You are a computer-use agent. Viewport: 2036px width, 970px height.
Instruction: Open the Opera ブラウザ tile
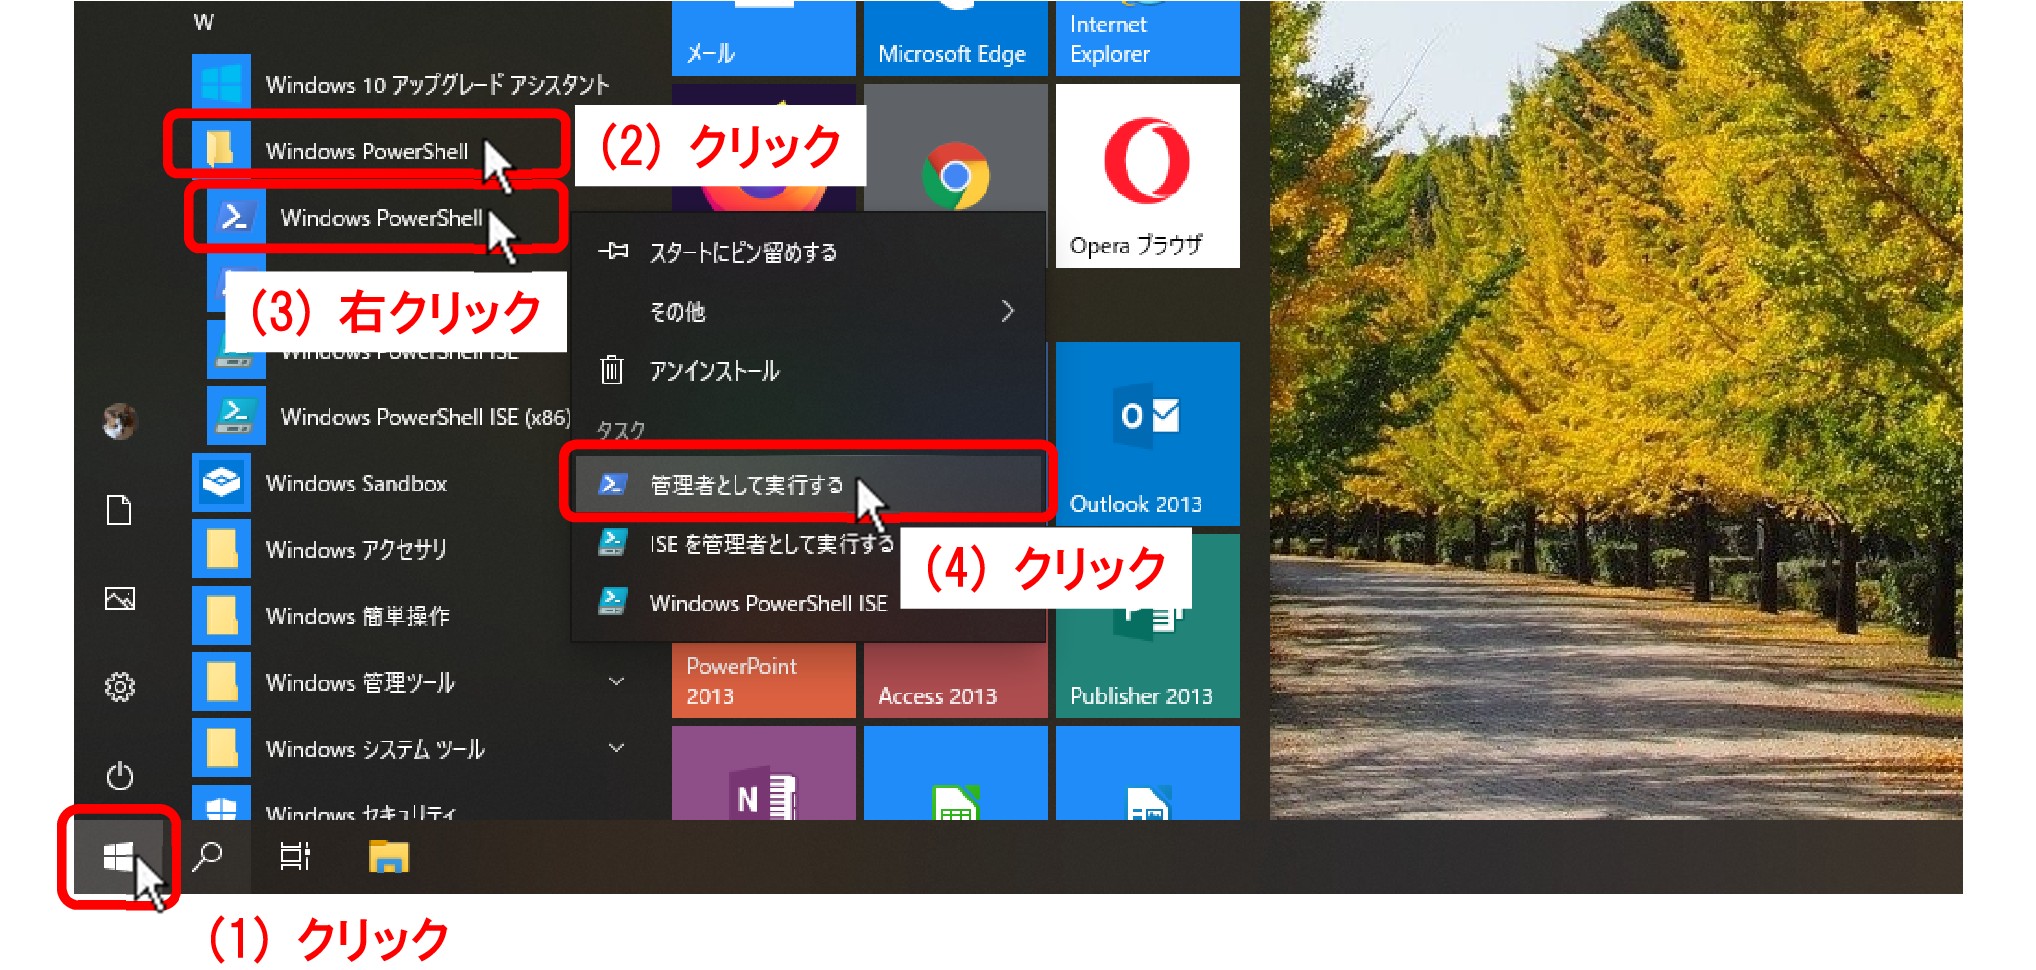click(1148, 176)
